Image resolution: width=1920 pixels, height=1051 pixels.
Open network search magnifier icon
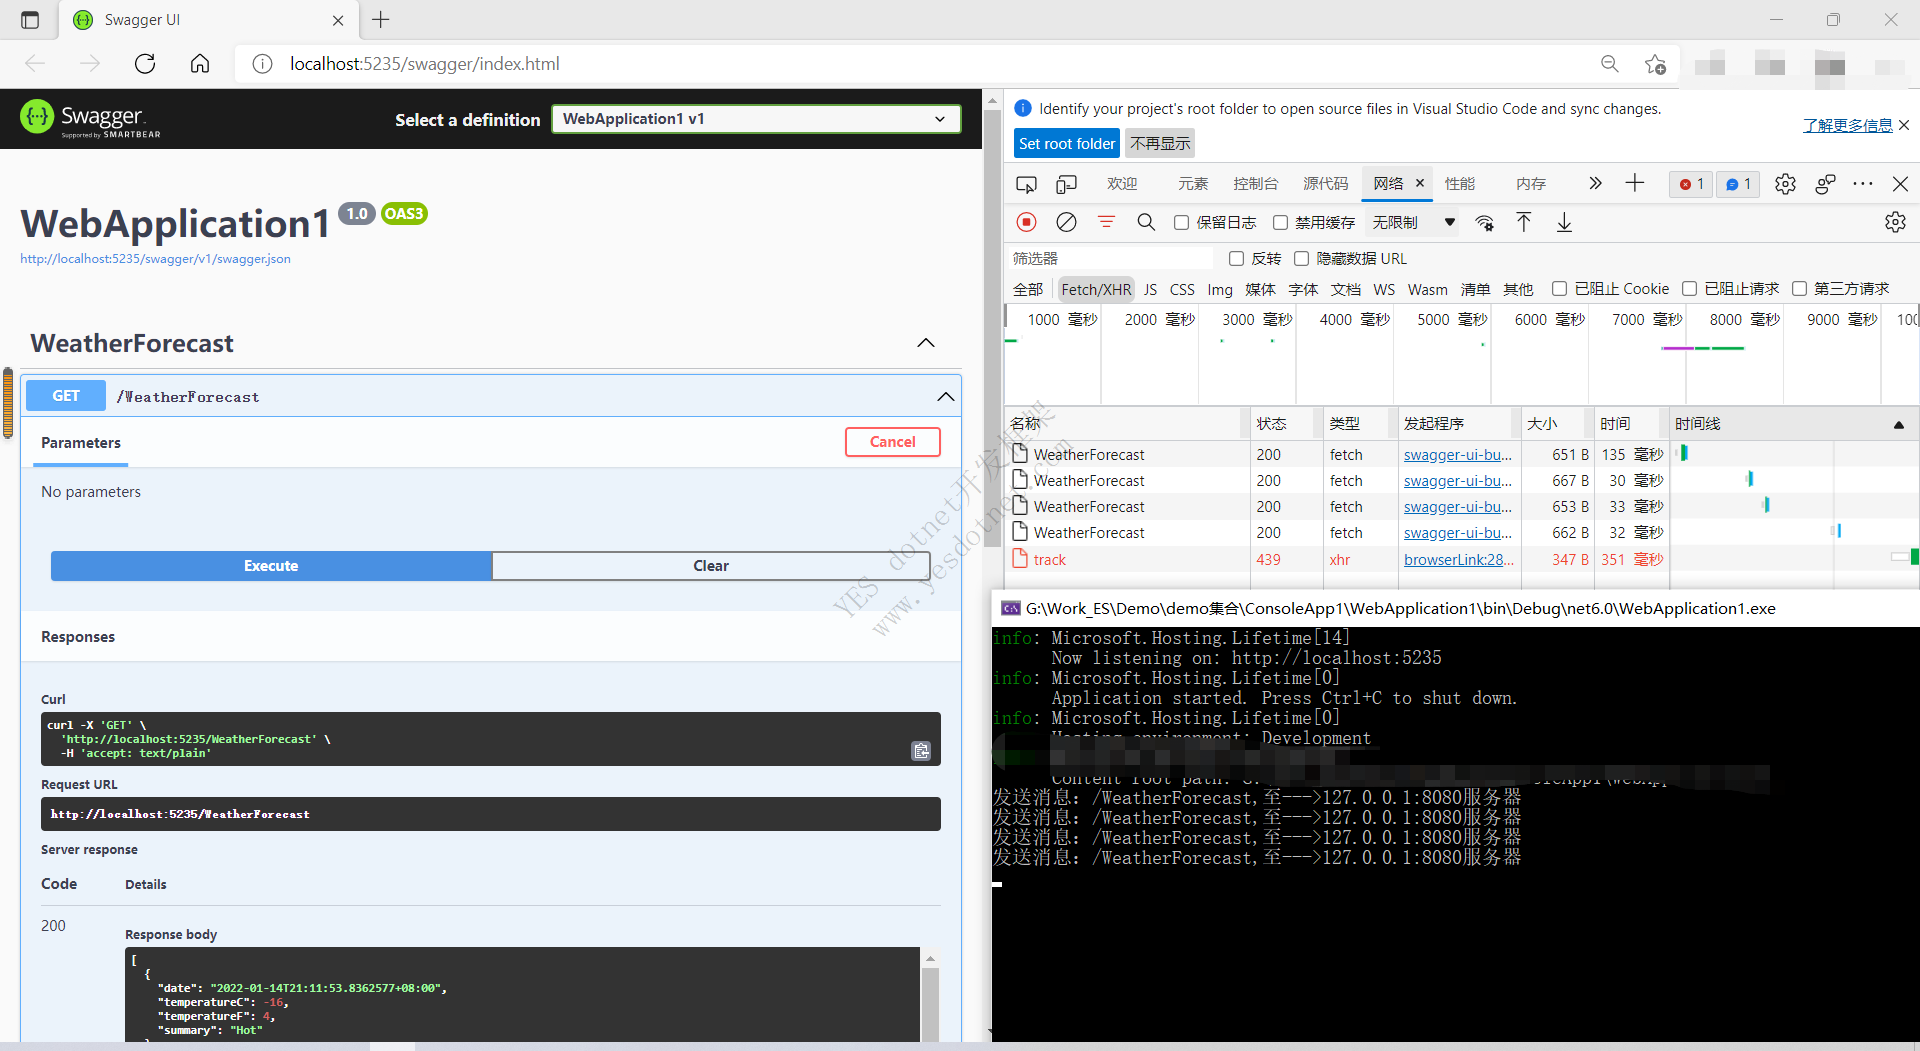tap(1146, 222)
